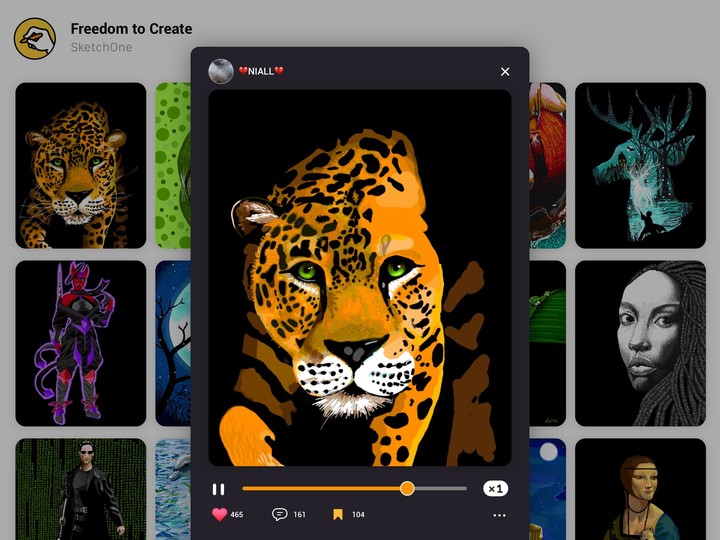Image resolution: width=720 pixels, height=540 pixels.
Task: Pause the jaguar drawing playback
Action: tap(219, 489)
